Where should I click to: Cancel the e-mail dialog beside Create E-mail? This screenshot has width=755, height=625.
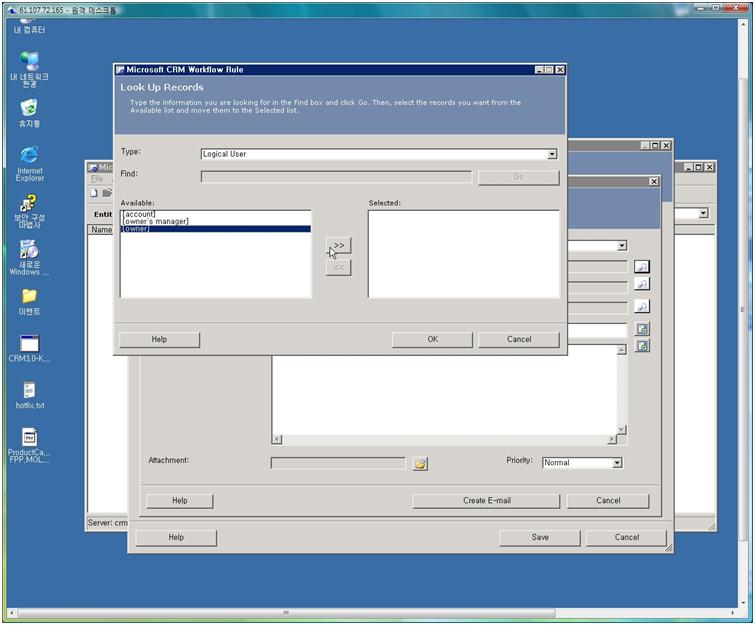point(608,500)
